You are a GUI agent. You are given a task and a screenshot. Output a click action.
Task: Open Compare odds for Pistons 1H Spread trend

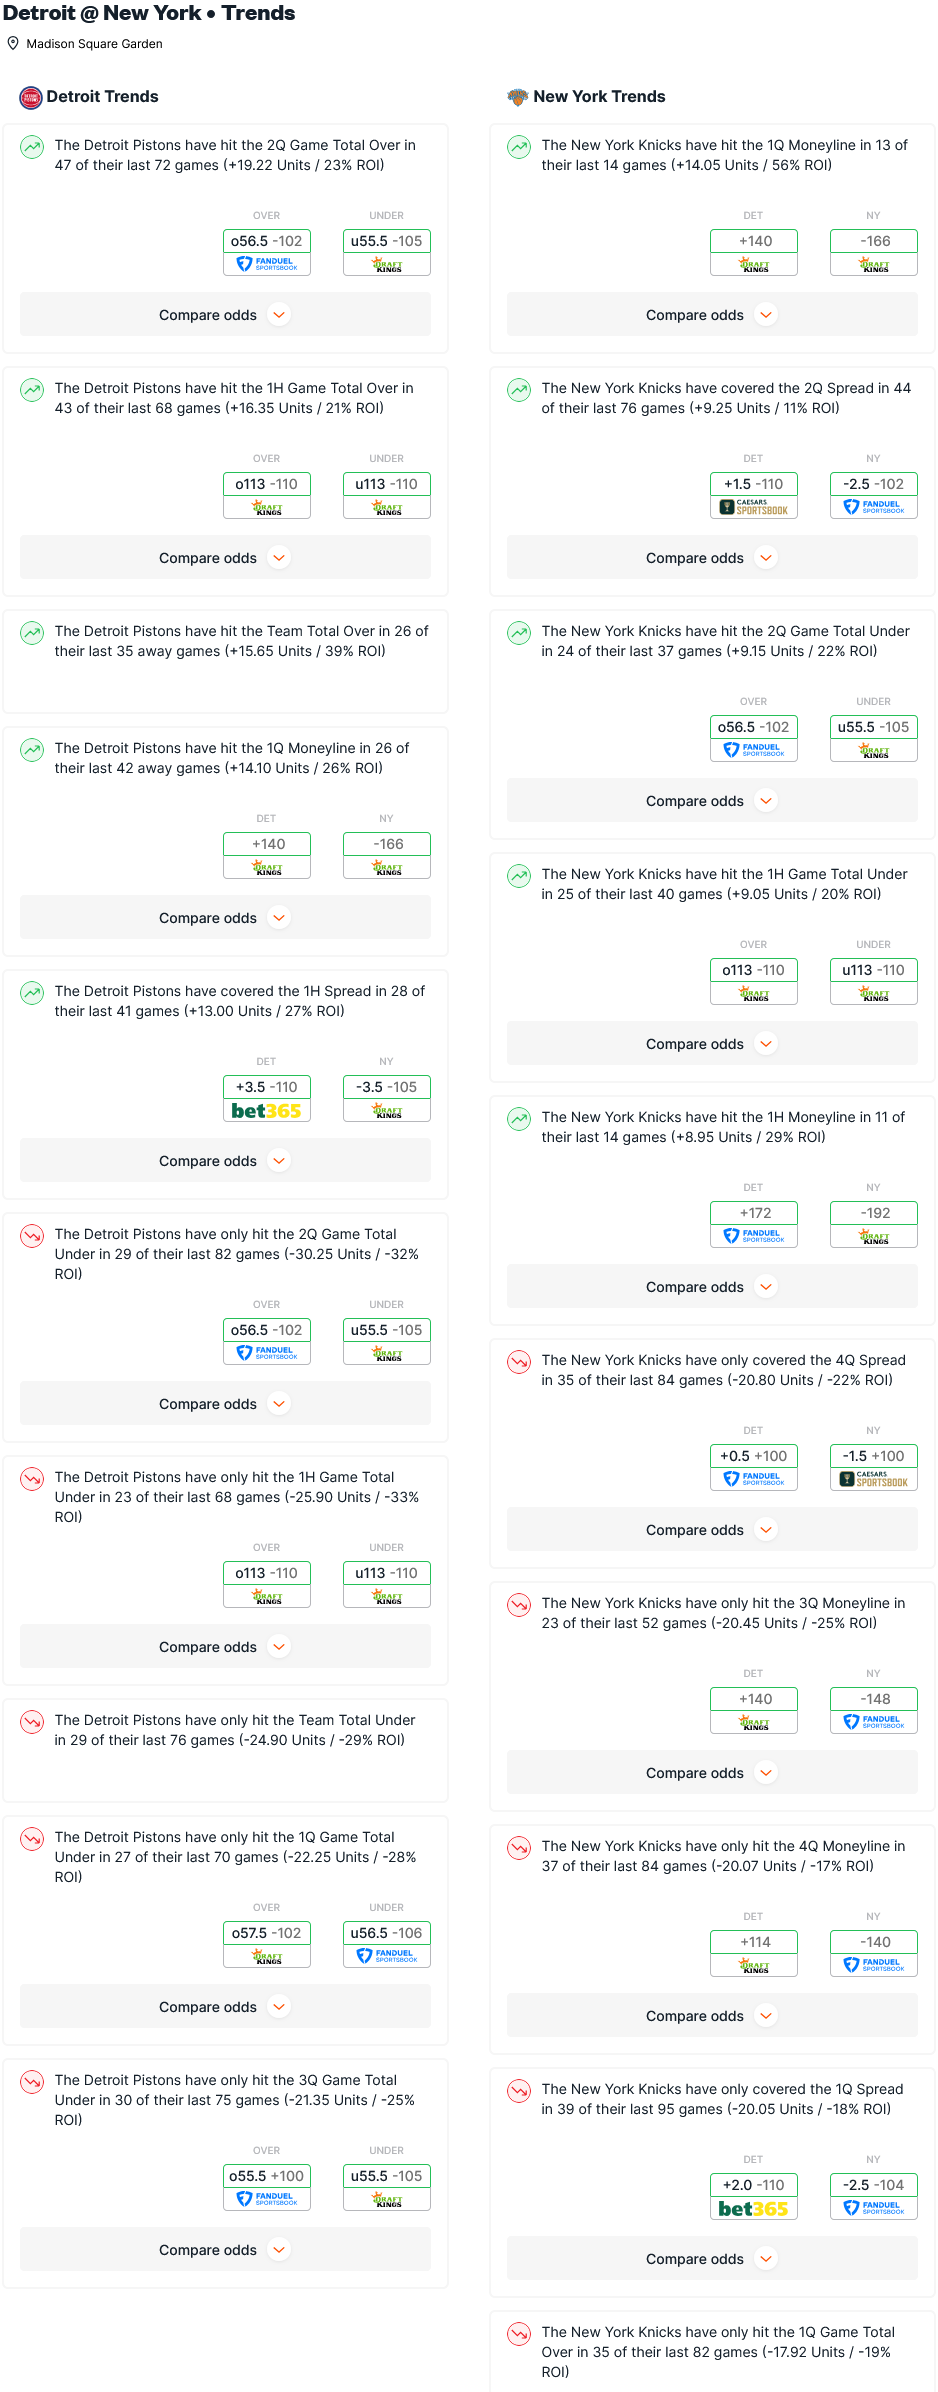coord(225,1161)
